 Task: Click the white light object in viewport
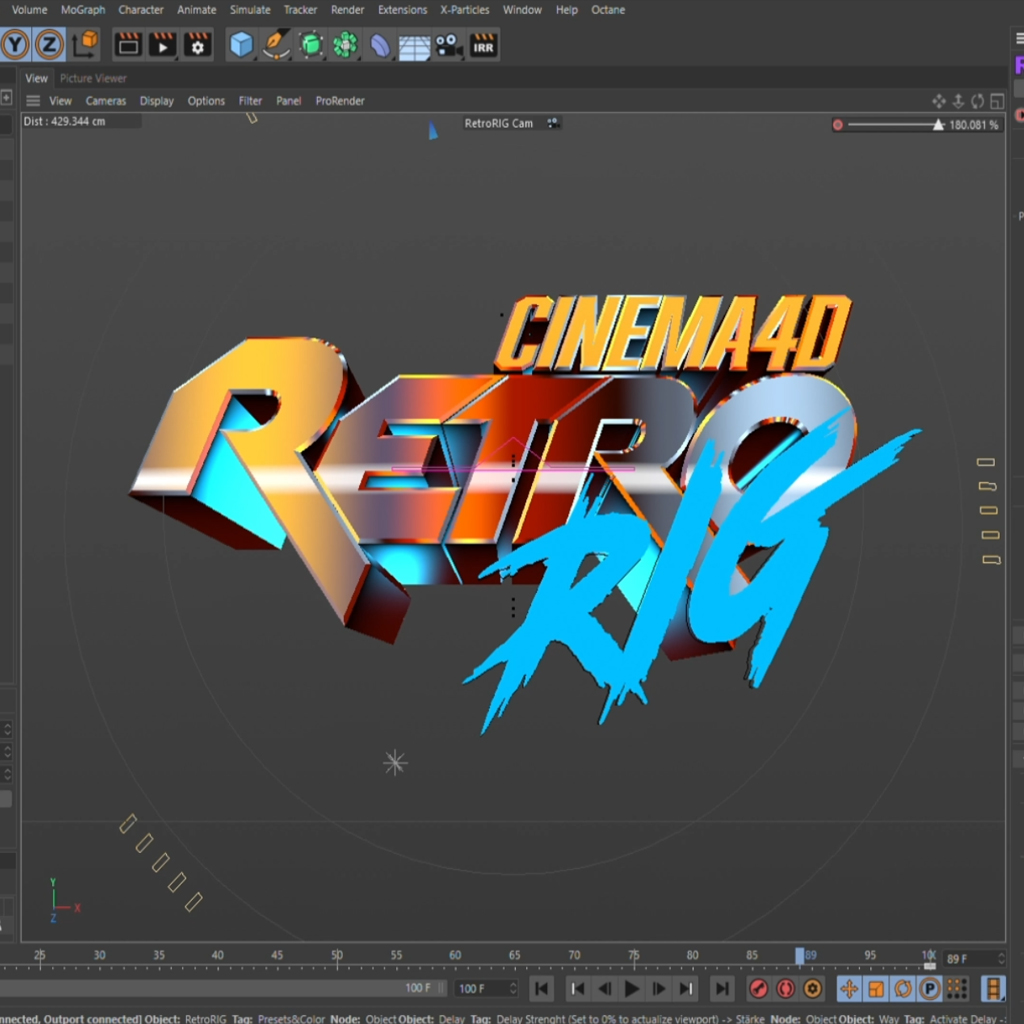click(395, 763)
